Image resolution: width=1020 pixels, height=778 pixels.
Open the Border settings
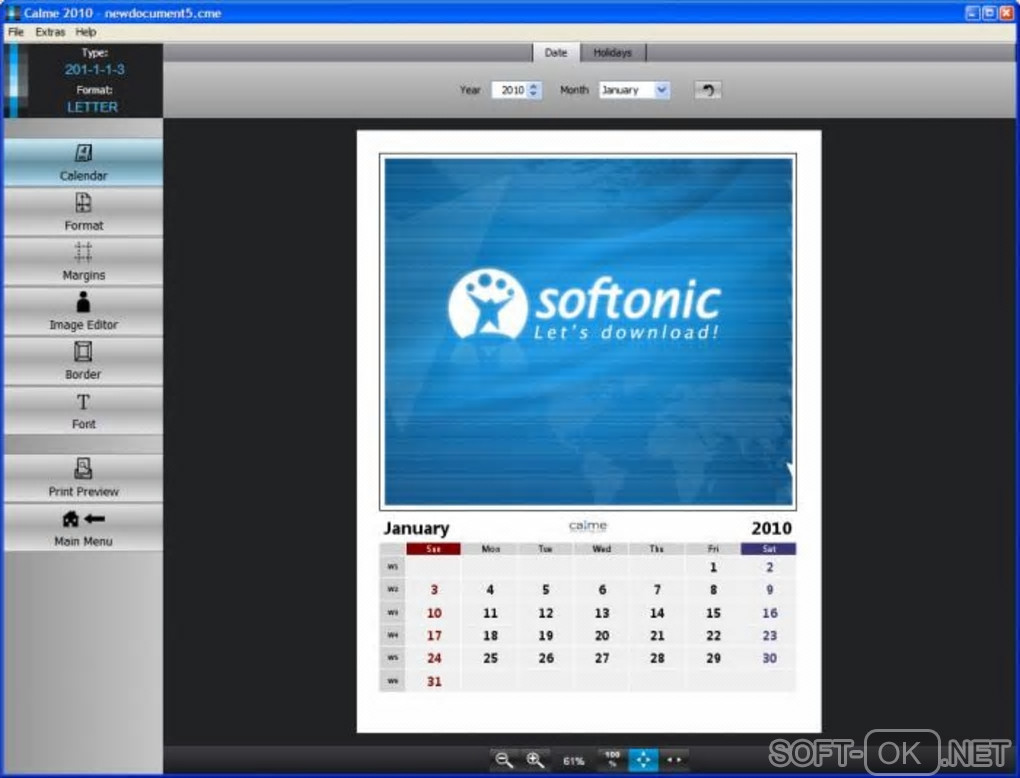tap(83, 361)
